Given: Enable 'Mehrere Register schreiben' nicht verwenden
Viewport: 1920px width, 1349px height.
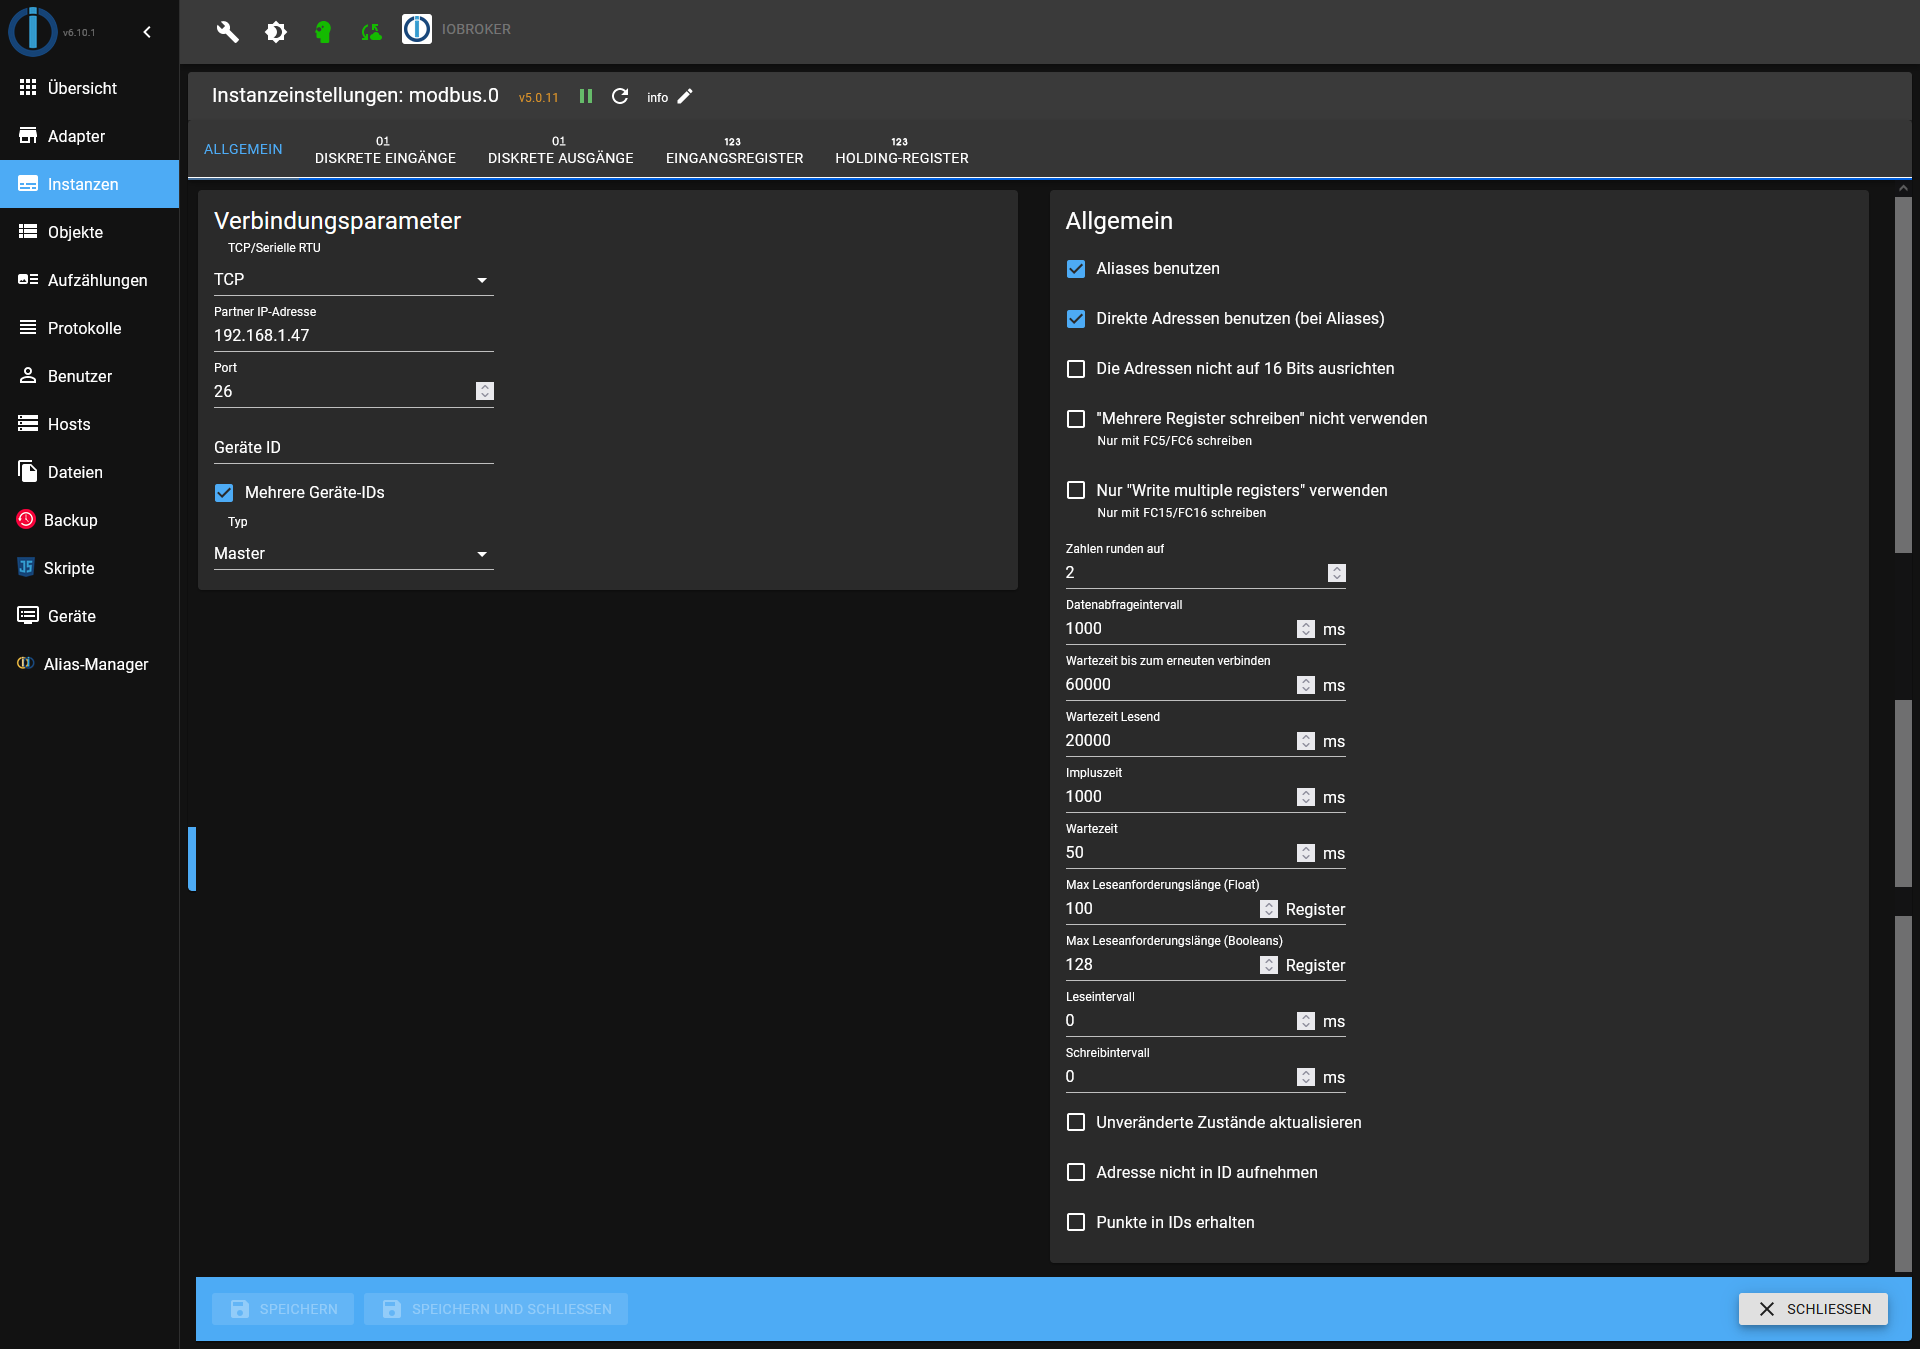Looking at the screenshot, I should (x=1076, y=419).
